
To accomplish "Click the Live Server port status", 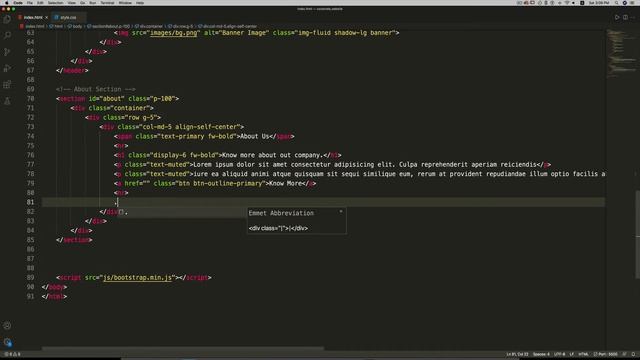I will pos(605,354).
